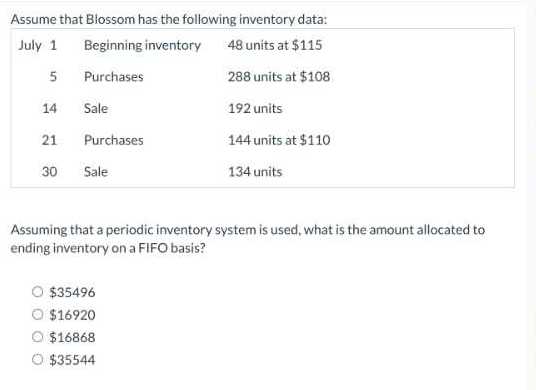Click the 288 units at $108 cell
The height and width of the screenshot is (390, 536).
click(279, 77)
